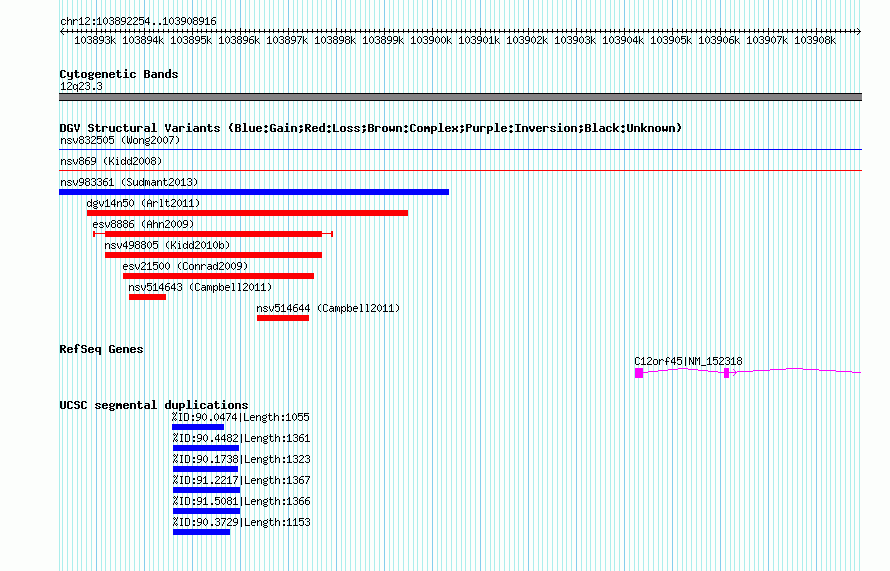The image size is (890, 571).
Task: Click the %ID:91.2217|Length:1367 label
Action: coord(241,480)
